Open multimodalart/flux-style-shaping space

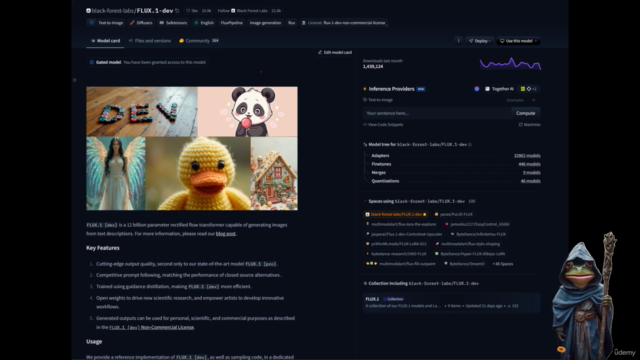point(467,244)
